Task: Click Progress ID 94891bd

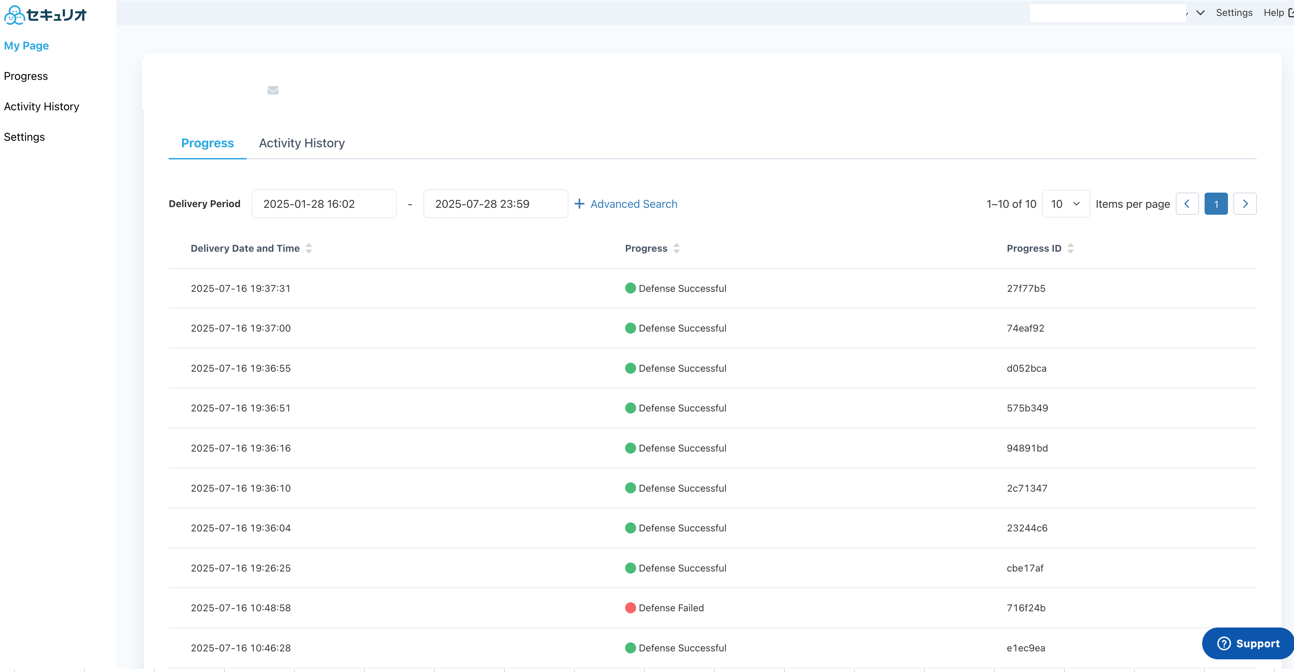Action: point(1028,448)
